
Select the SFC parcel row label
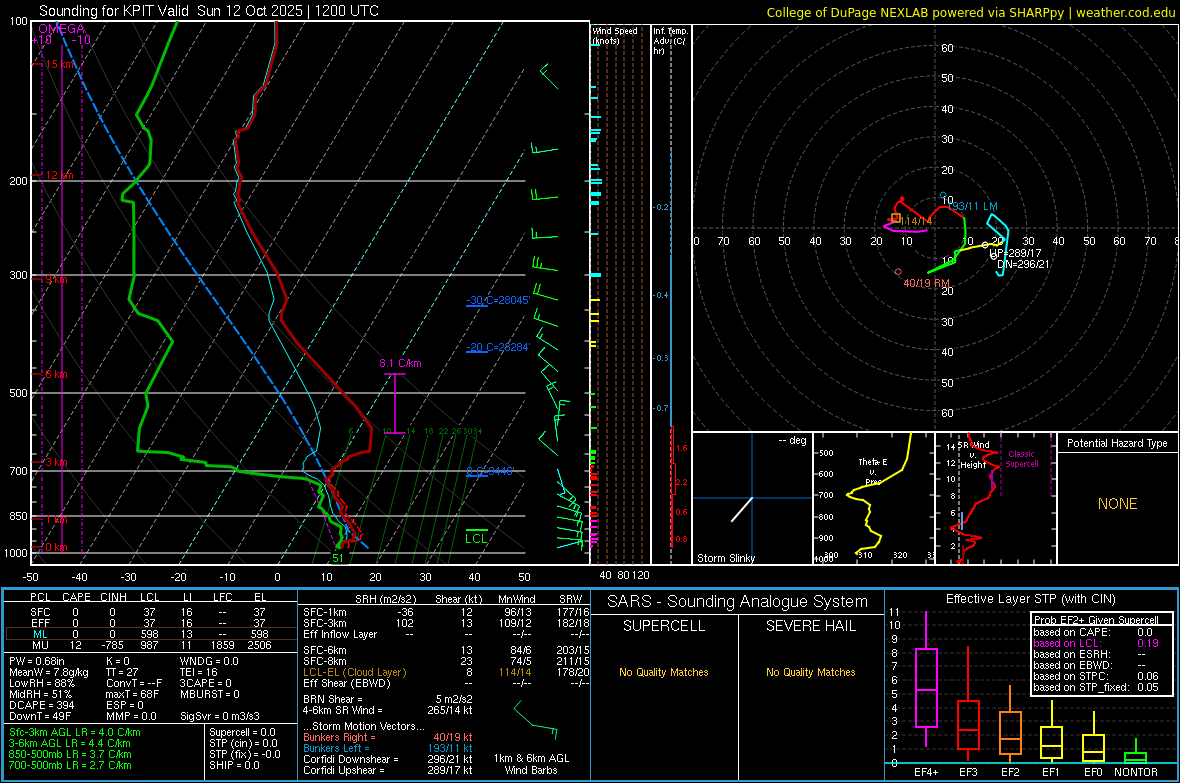click(40, 612)
